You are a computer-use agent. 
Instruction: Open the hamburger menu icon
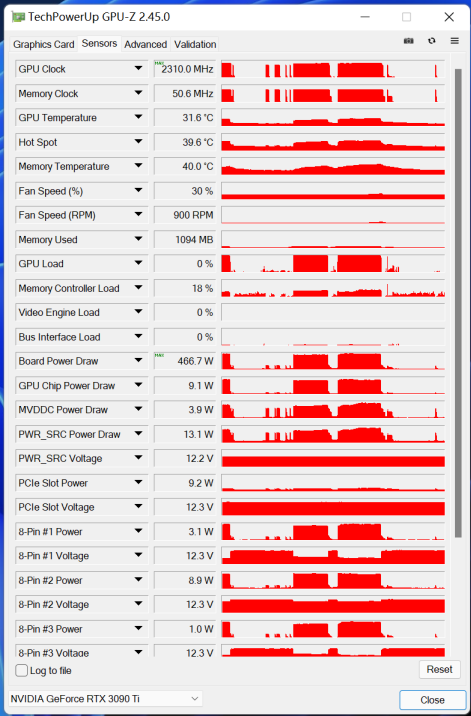[454, 41]
